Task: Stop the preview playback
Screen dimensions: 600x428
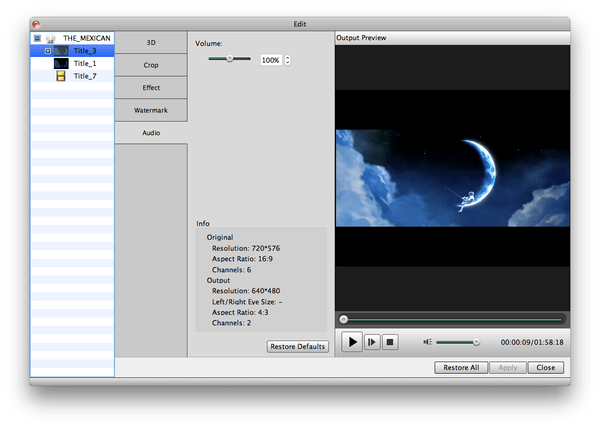Action: [390, 342]
